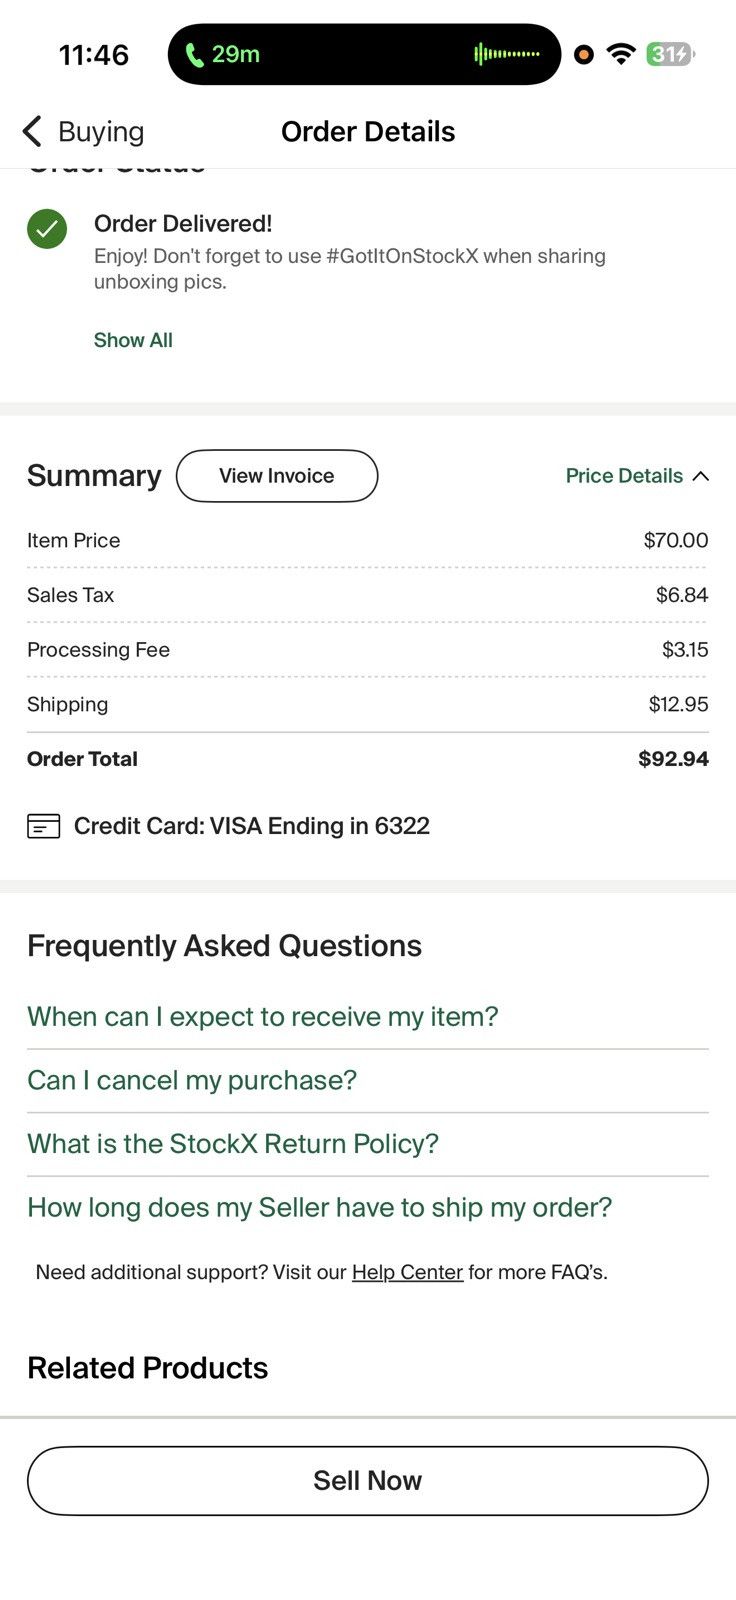Open "What is the StockX Return Policy?"
The height and width of the screenshot is (1600, 736).
tap(233, 1144)
